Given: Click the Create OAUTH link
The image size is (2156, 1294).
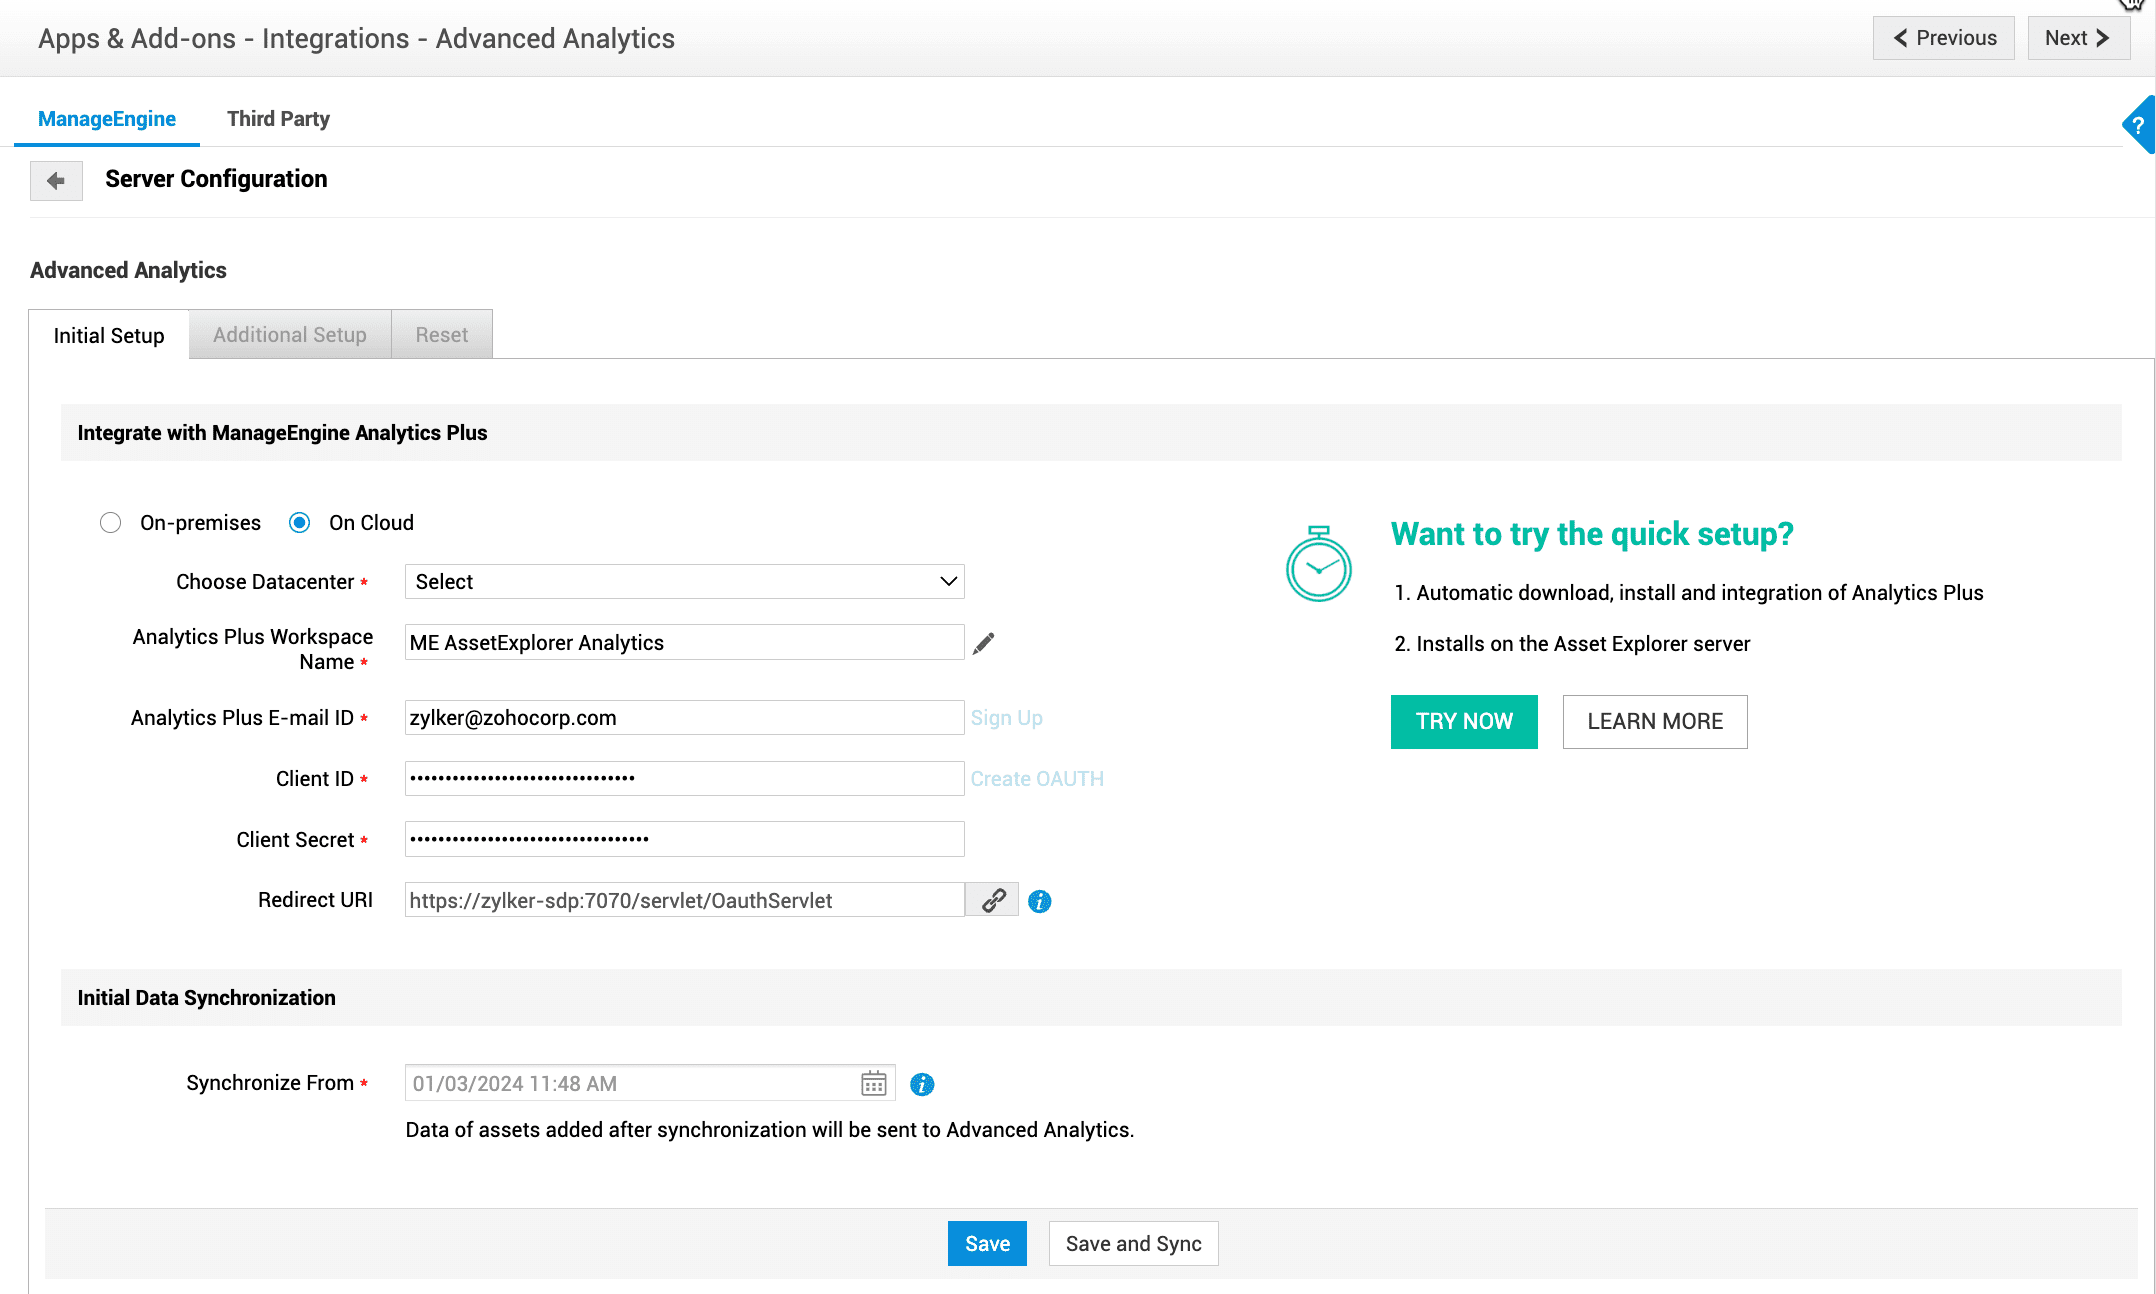Looking at the screenshot, I should coord(1037,779).
